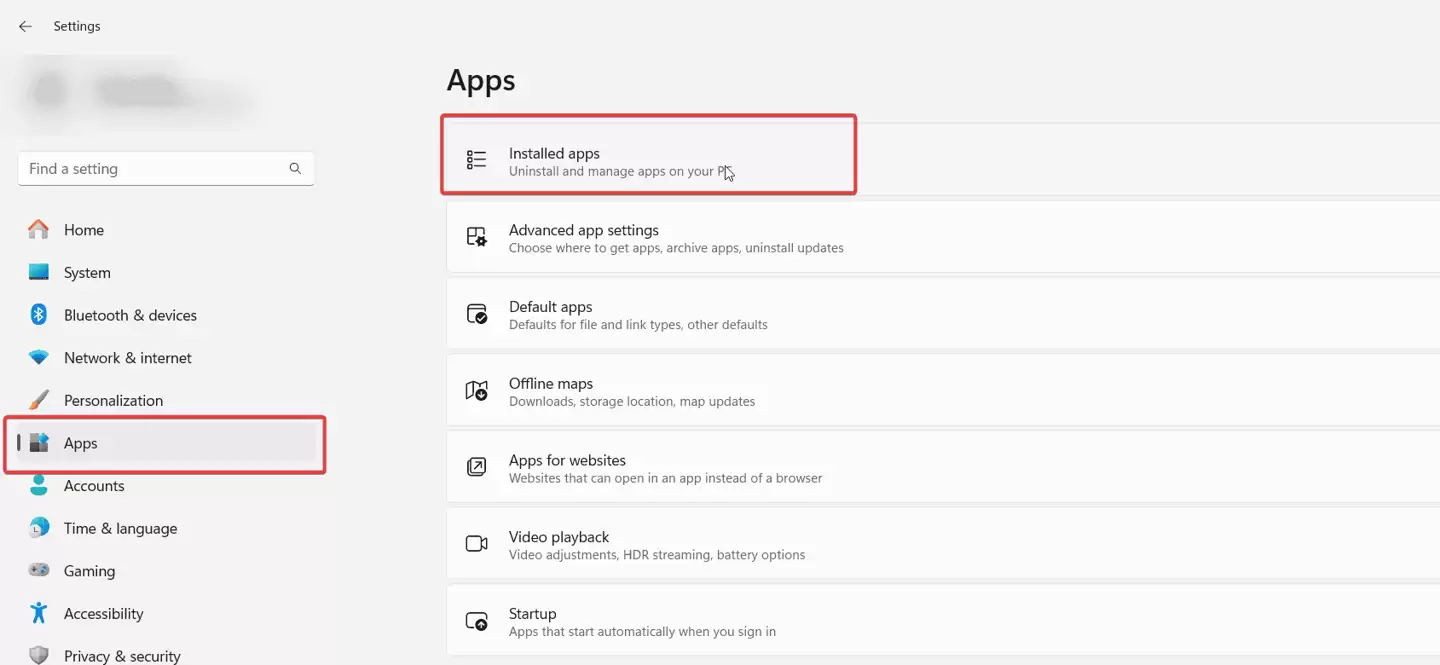Click the Bluetooth & devices icon

point(39,315)
